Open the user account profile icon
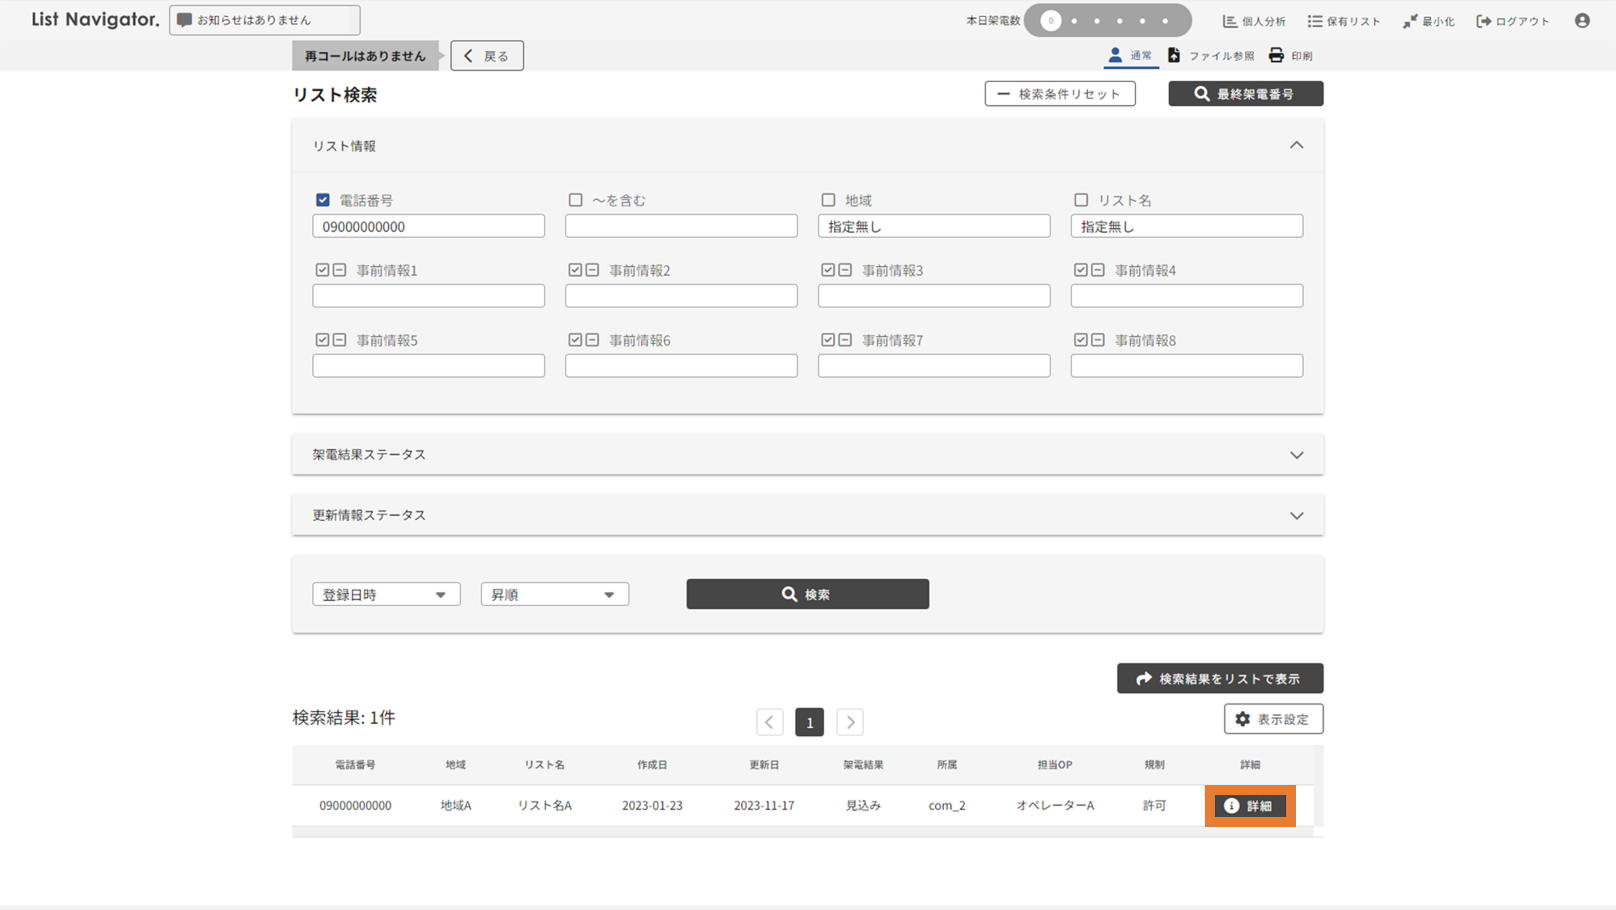This screenshot has width=1616, height=910. tap(1582, 20)
